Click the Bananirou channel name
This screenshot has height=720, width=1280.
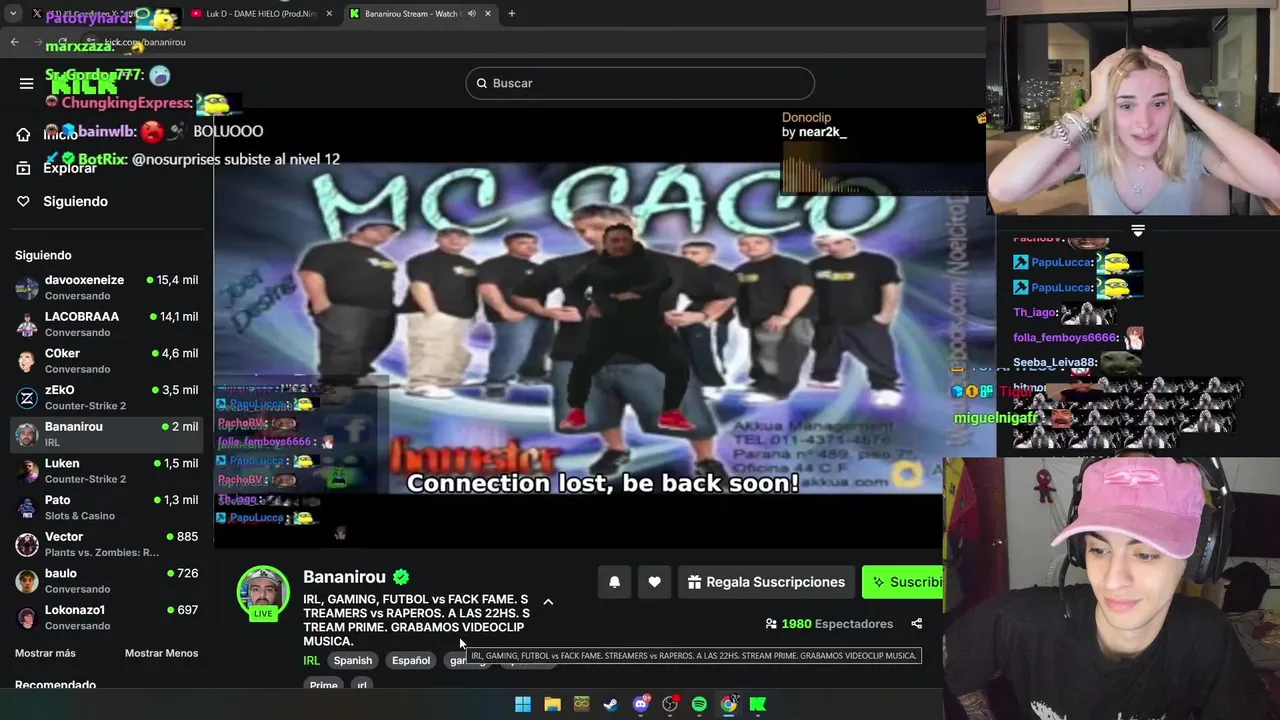pyautogui.click(x=344, y=577)
